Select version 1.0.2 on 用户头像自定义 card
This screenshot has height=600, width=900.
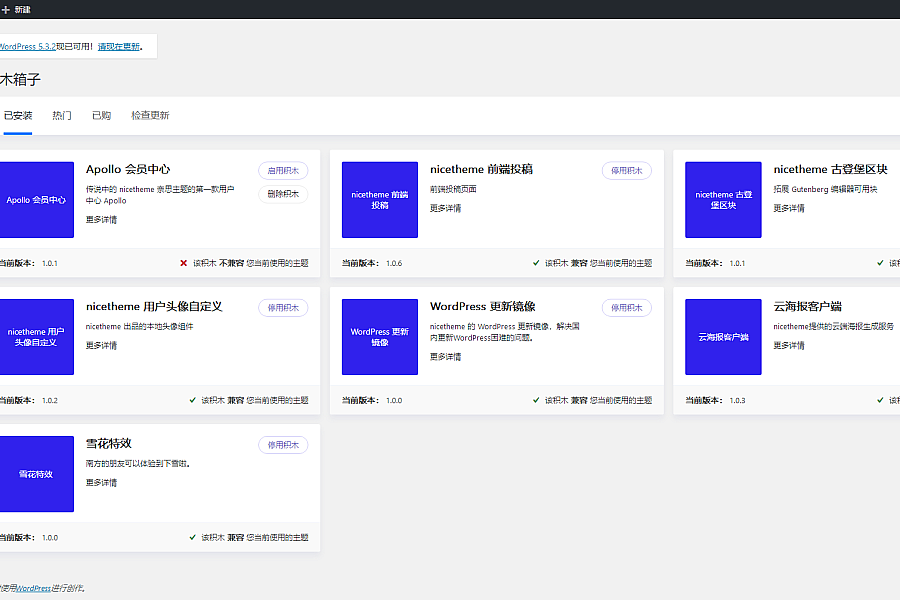coord(50,400)
